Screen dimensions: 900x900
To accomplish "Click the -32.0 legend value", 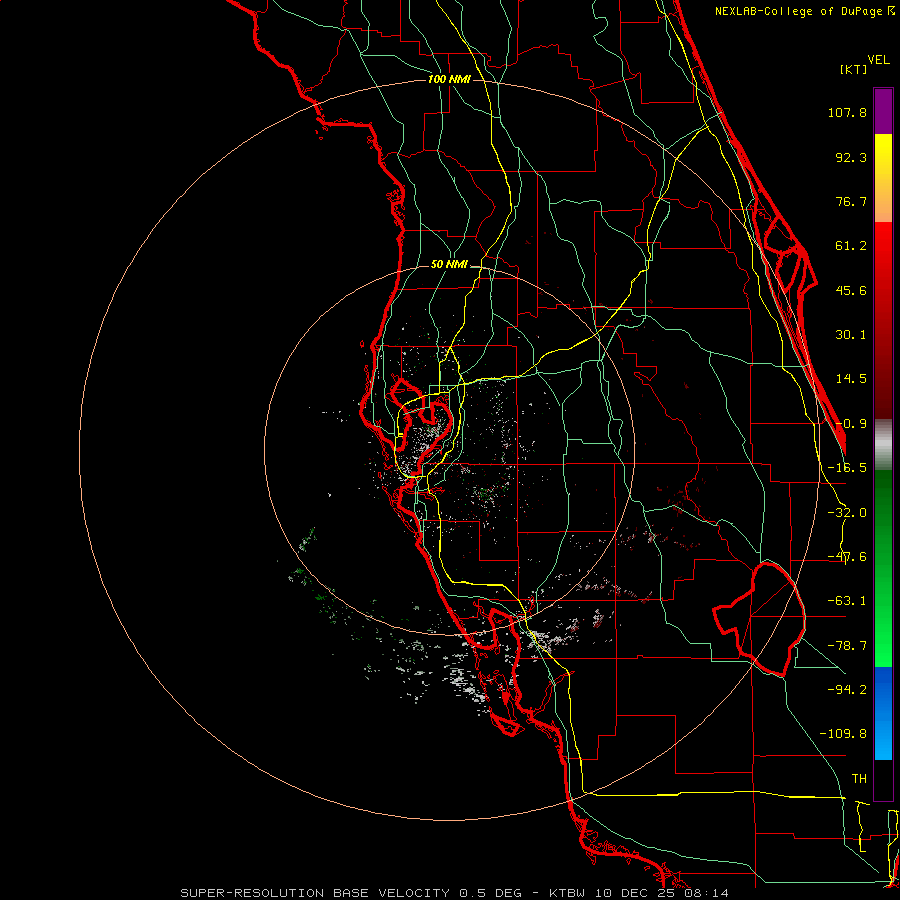I will 847,513.
